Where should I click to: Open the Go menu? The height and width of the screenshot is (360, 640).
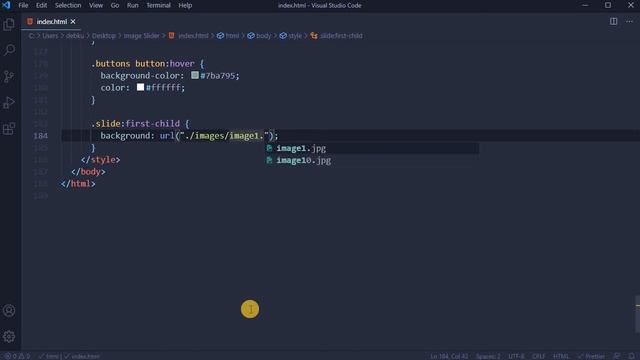tap(115, 5)
